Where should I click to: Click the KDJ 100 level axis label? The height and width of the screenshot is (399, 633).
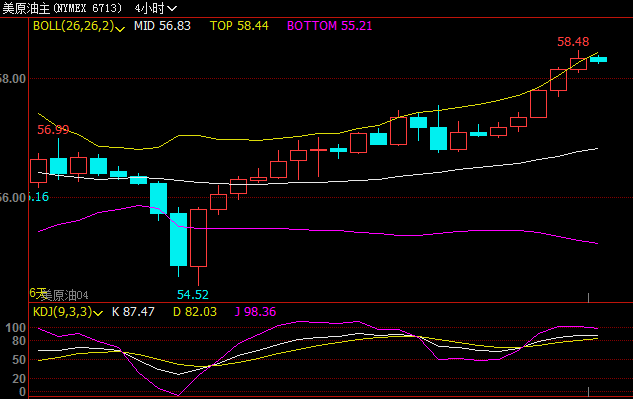point(16,328)
